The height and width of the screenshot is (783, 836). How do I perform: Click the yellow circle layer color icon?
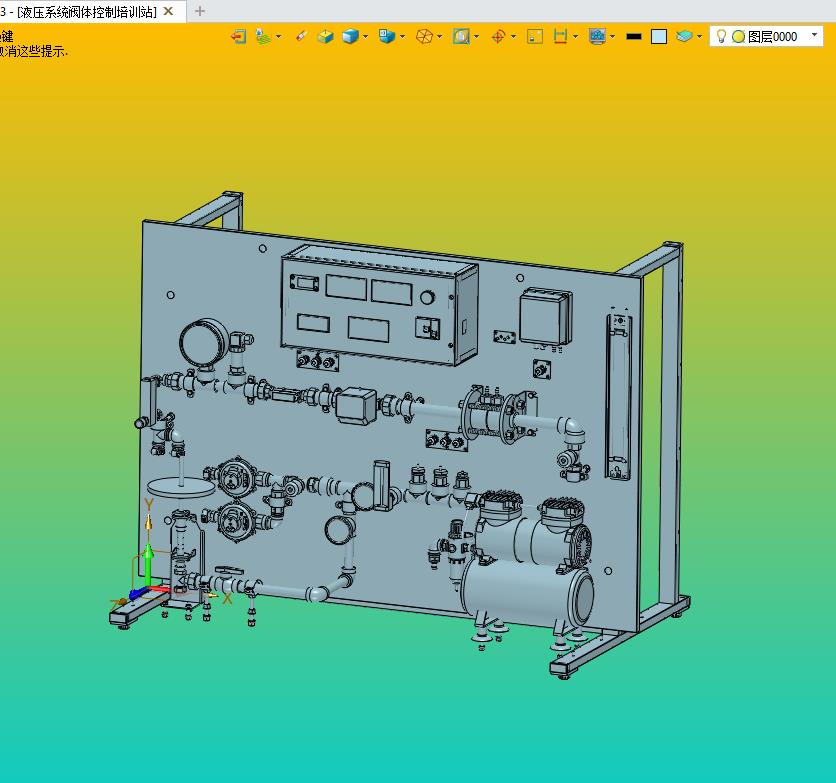pos(738,37)
